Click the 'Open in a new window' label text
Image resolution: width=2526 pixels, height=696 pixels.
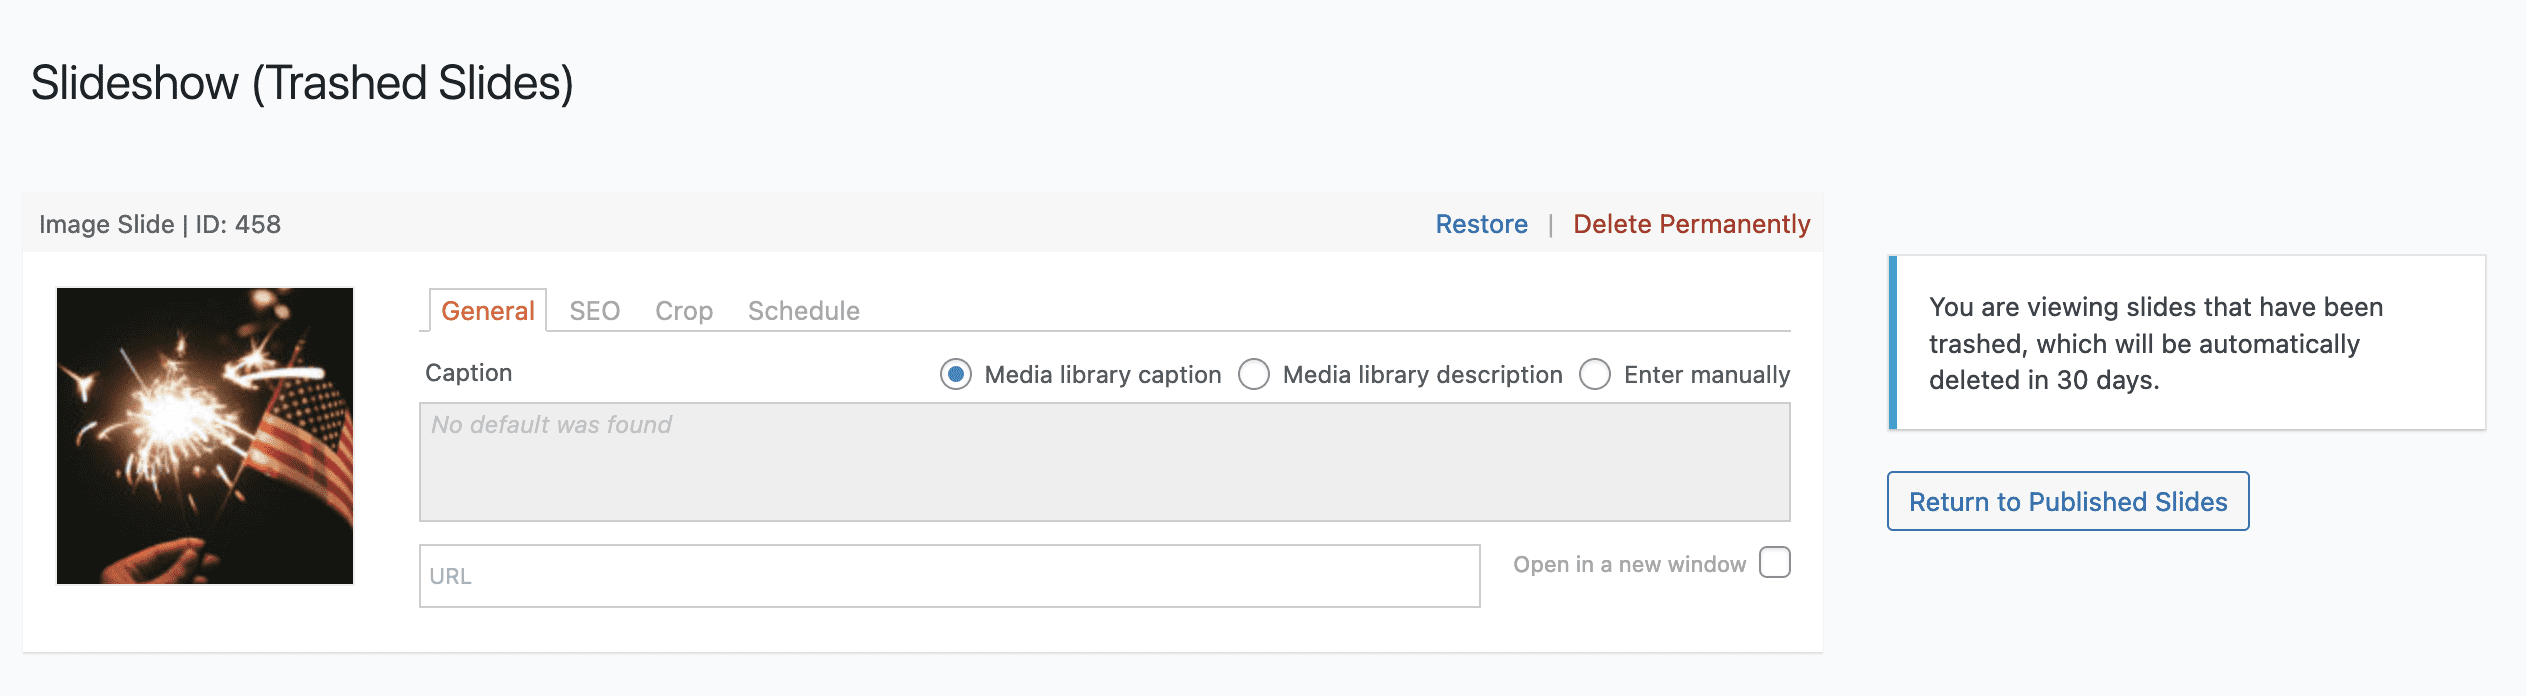click(x=1629, y=564)
